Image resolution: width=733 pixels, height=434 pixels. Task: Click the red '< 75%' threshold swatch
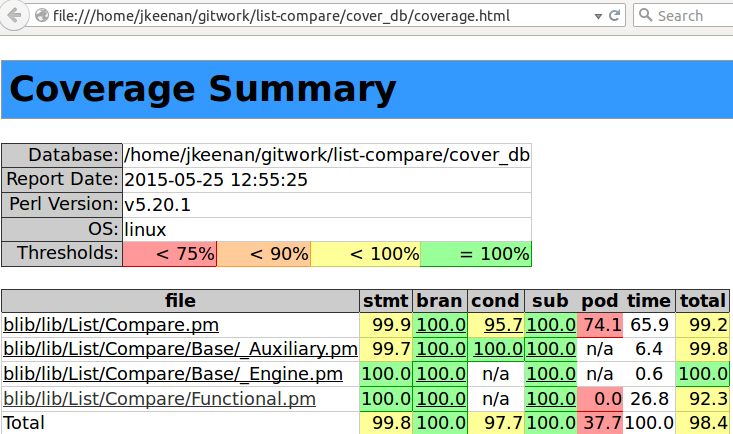tap(169, 254)
